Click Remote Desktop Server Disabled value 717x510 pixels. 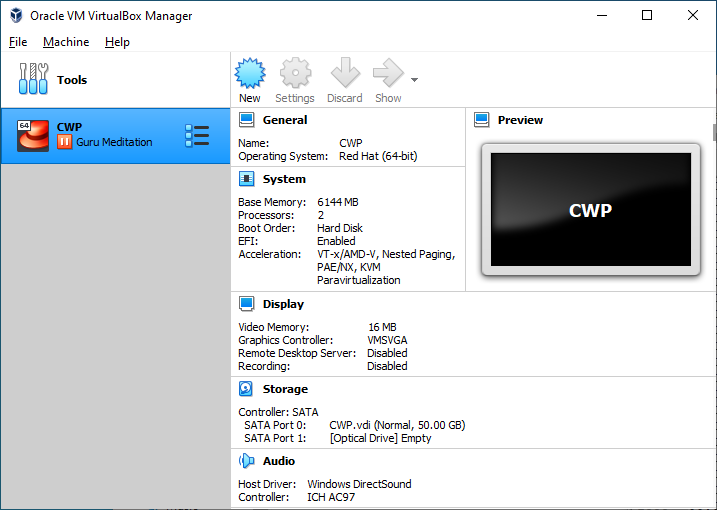coord(387,353)
